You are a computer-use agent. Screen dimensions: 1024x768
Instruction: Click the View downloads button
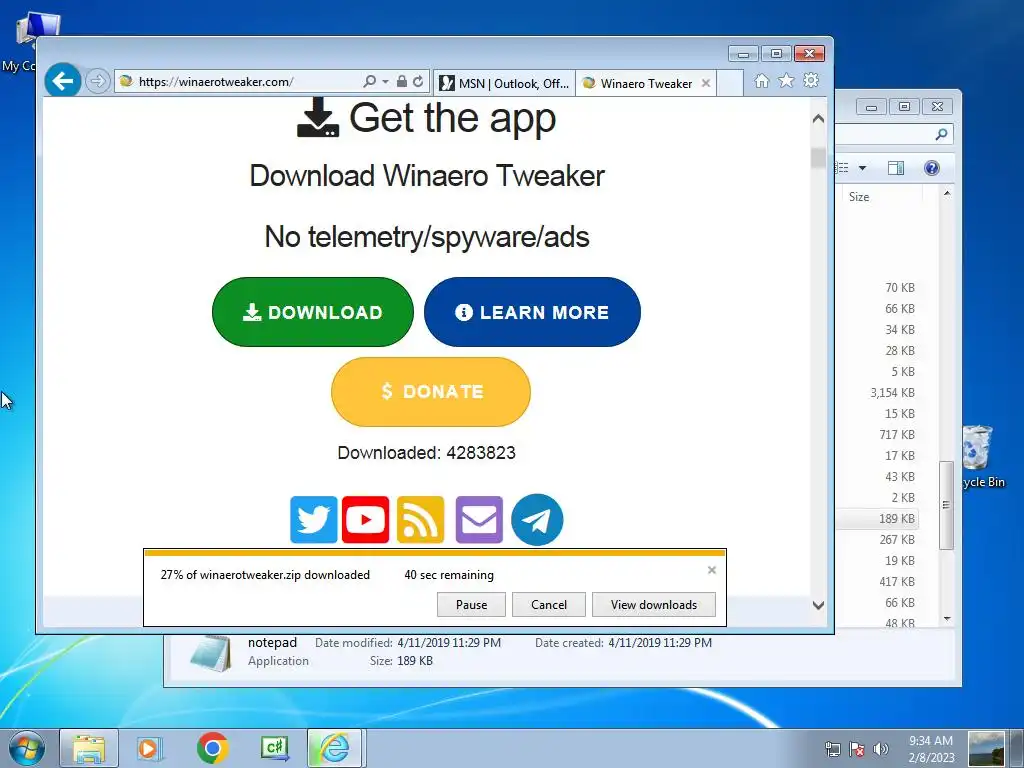click(654, 605)
